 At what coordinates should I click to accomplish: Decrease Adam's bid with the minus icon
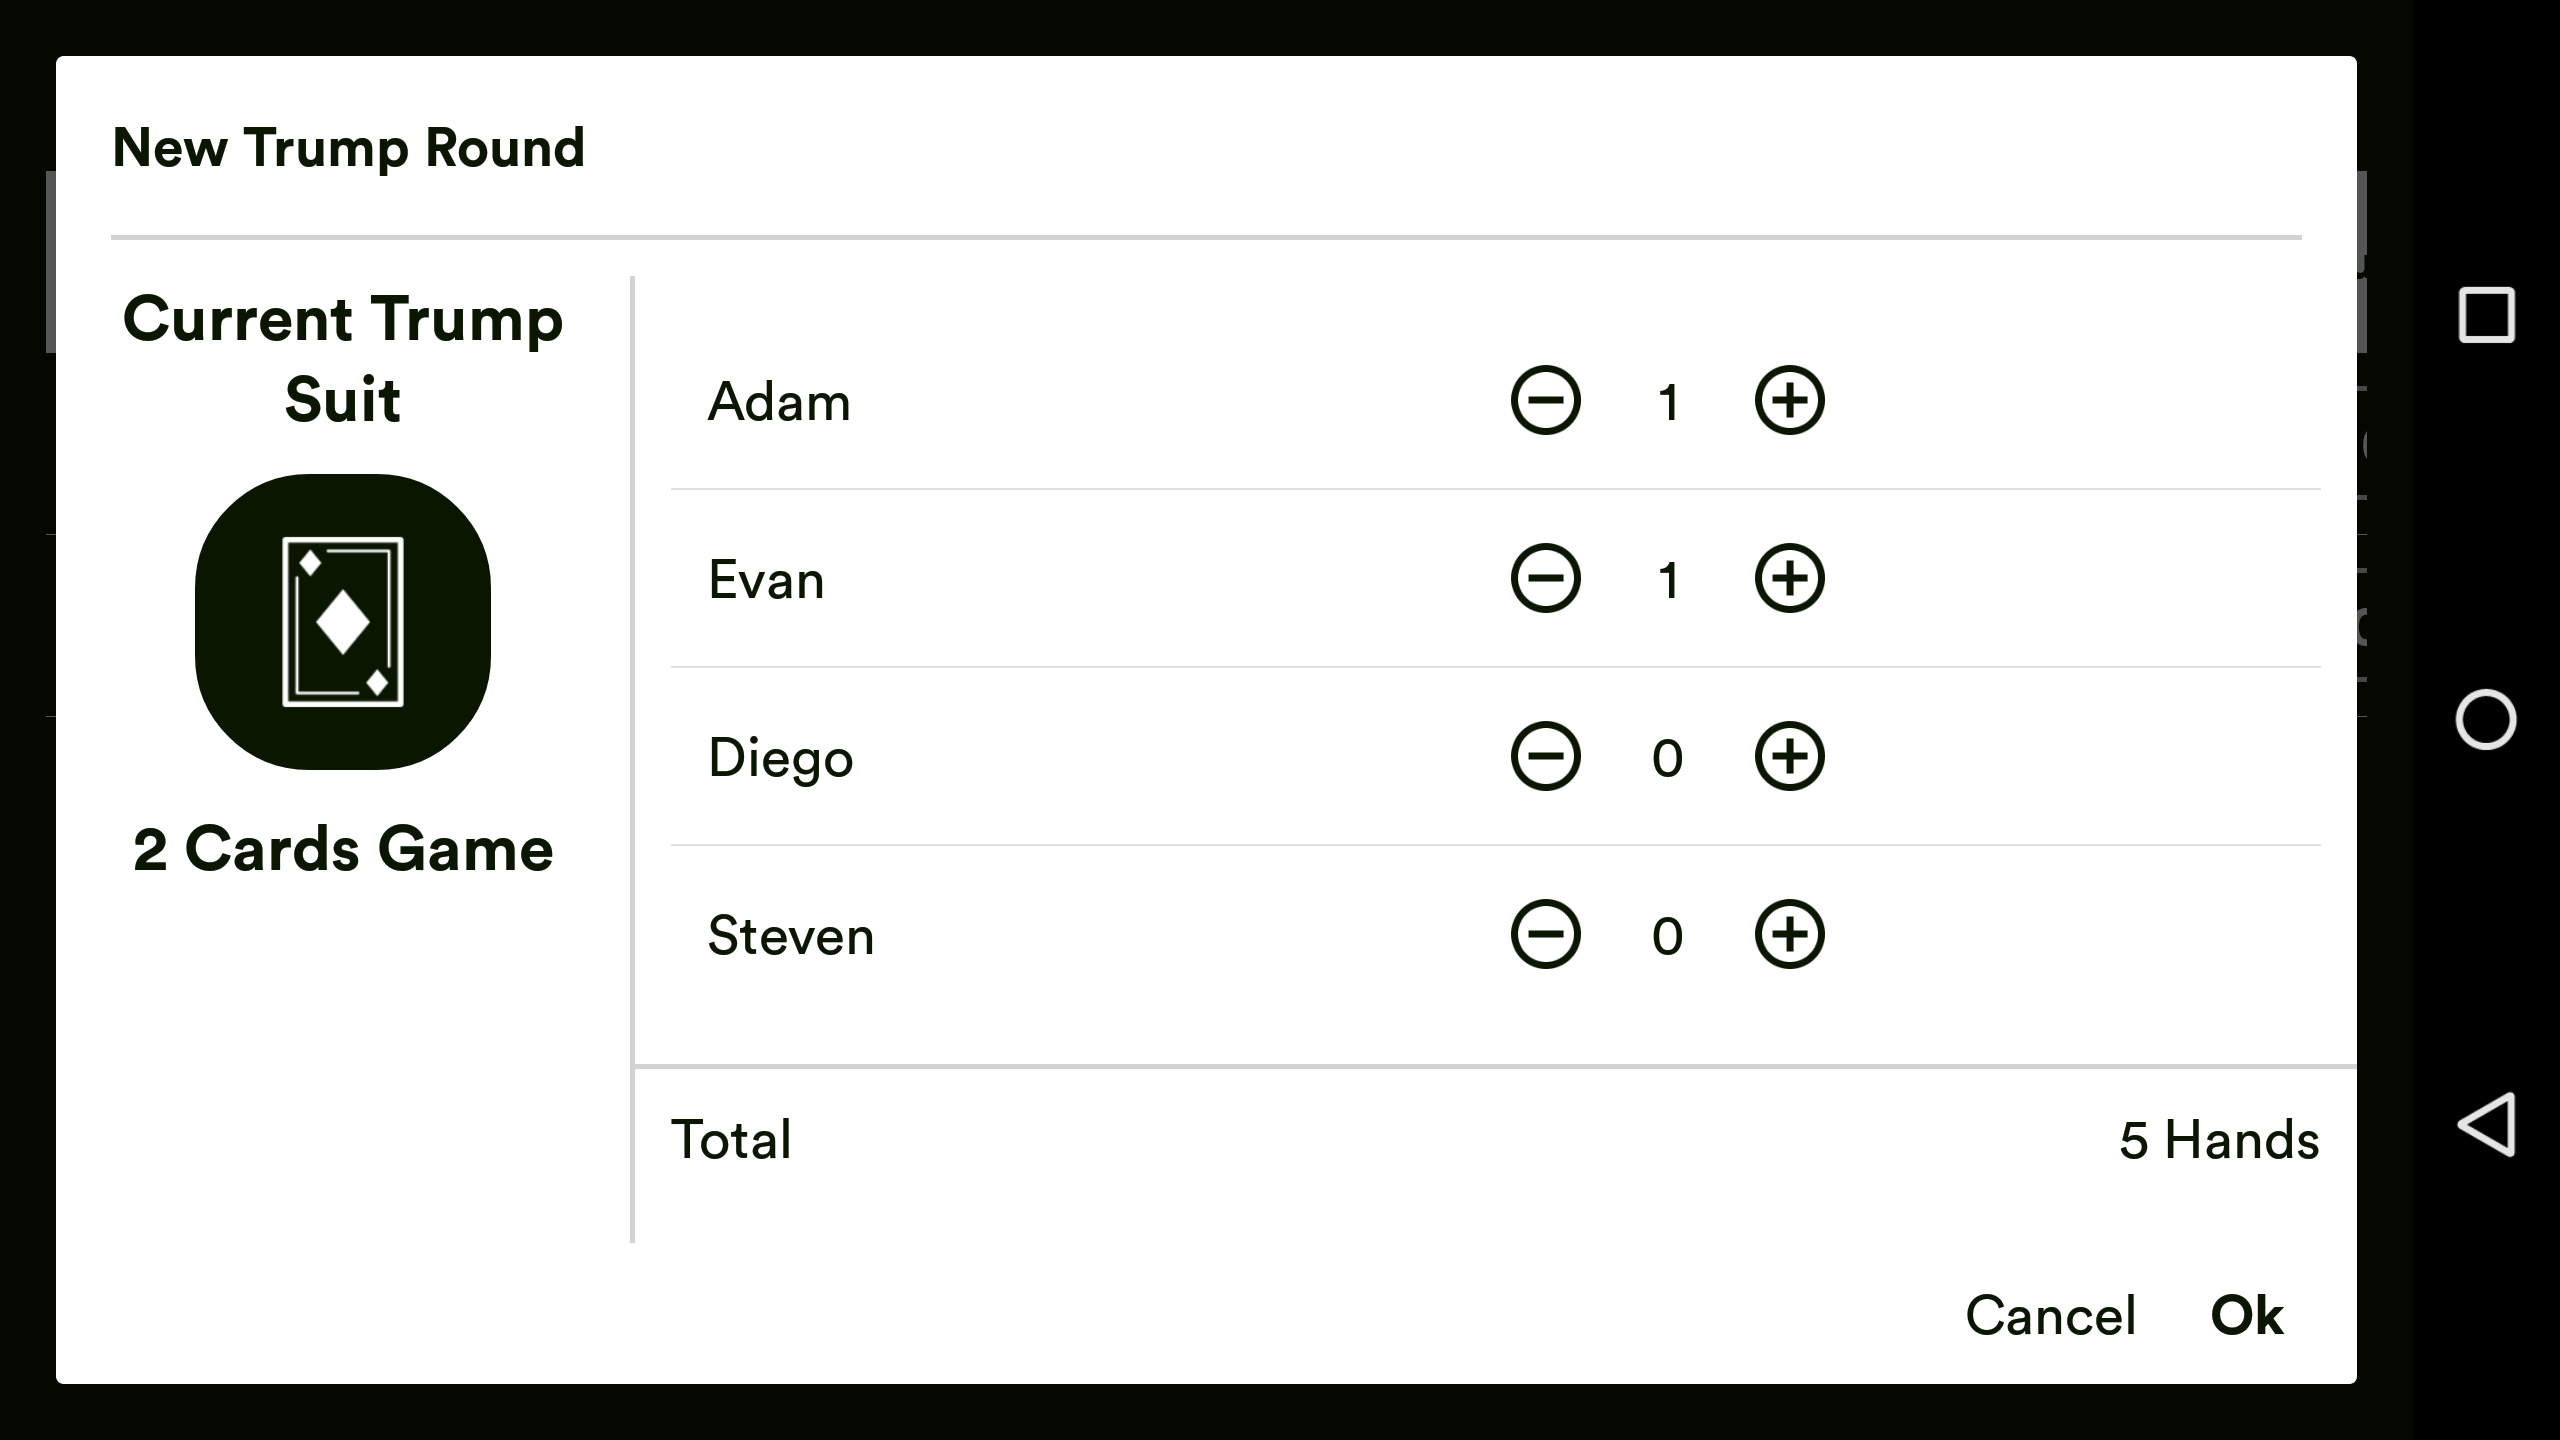(1545, 401)
